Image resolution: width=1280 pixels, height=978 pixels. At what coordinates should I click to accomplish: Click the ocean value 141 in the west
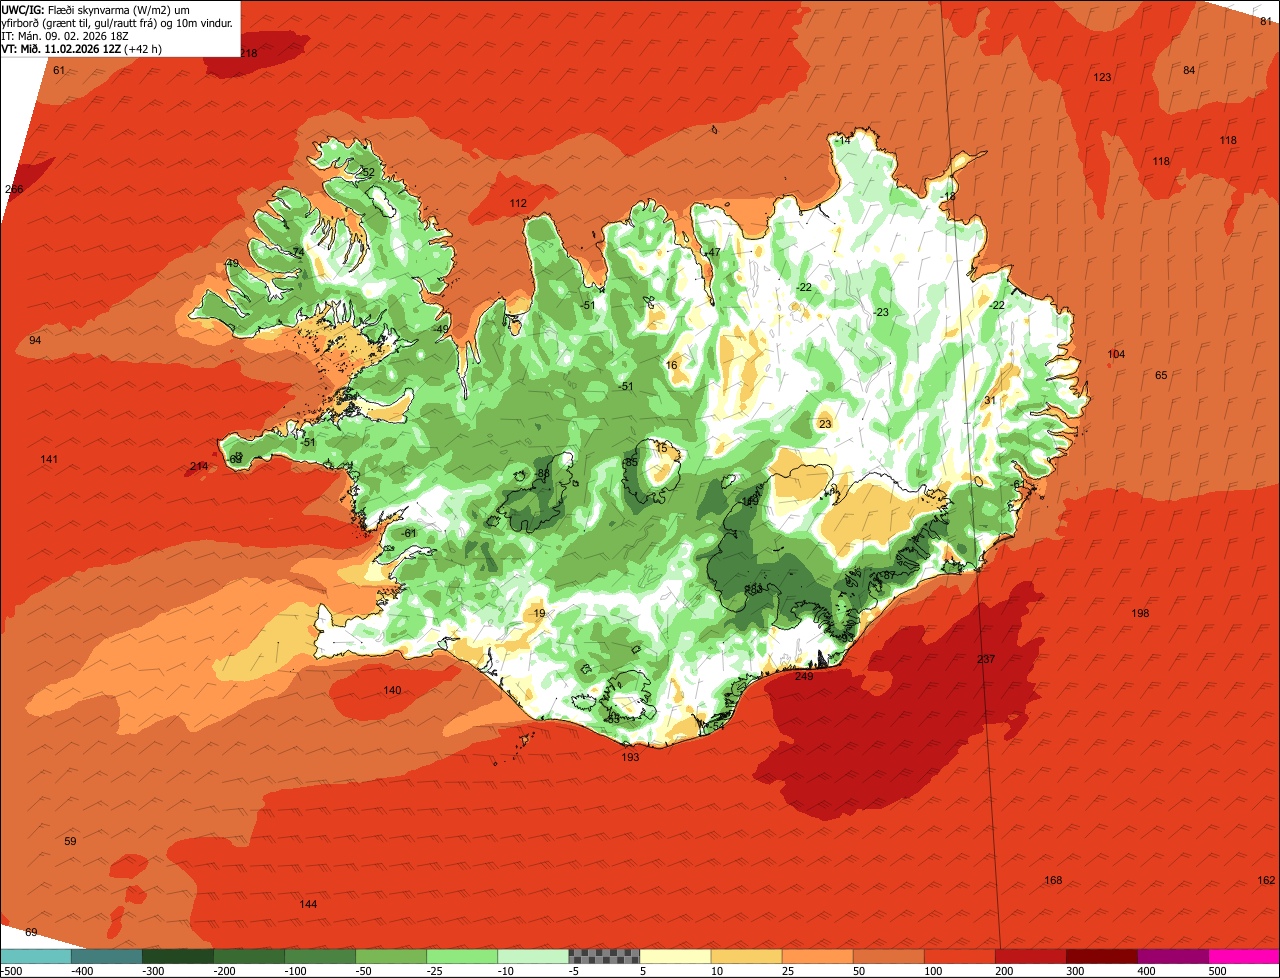click(x=49, y=459)
